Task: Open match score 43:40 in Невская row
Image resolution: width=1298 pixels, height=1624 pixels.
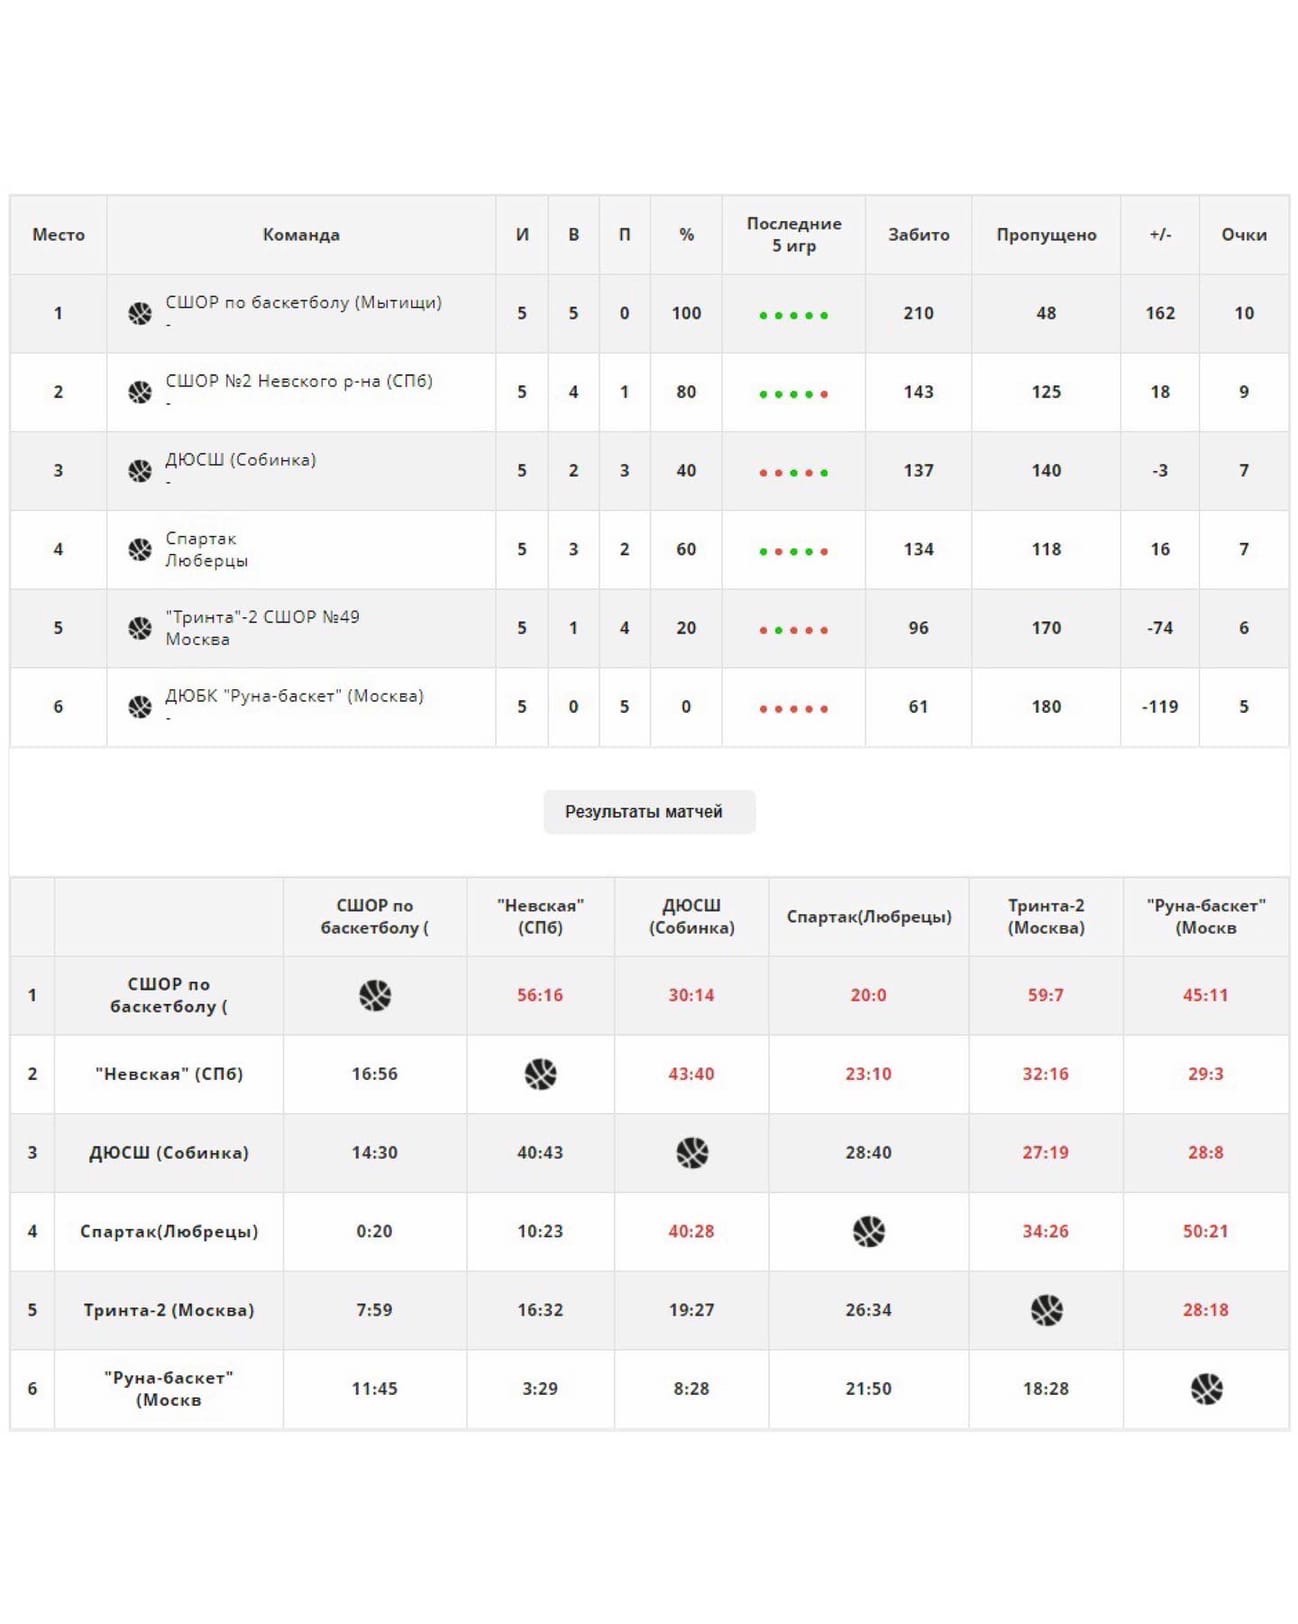Action: tap(691, 1074)
